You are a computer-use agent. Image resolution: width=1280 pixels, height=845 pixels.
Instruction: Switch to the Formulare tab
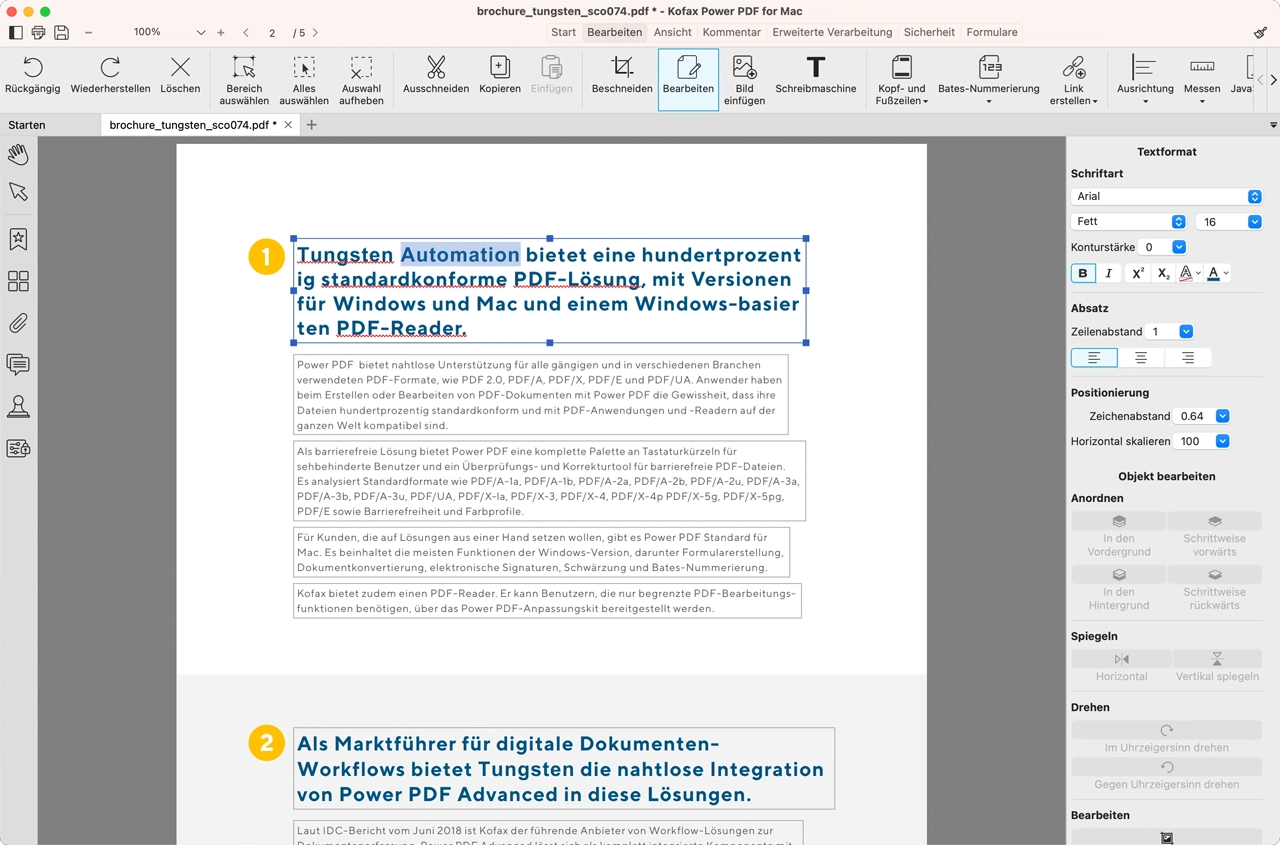992,32
